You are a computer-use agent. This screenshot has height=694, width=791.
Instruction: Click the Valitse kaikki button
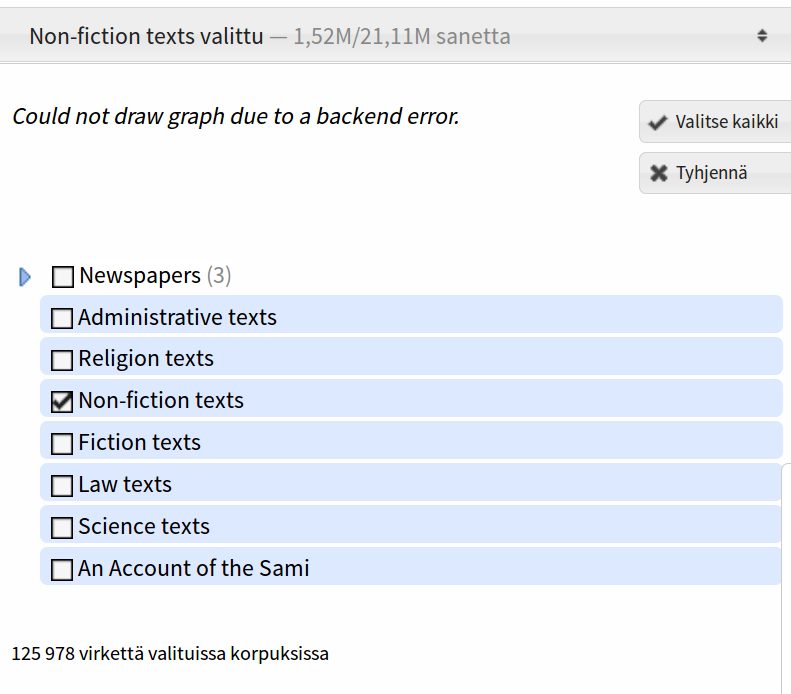[x=715, y=122]
